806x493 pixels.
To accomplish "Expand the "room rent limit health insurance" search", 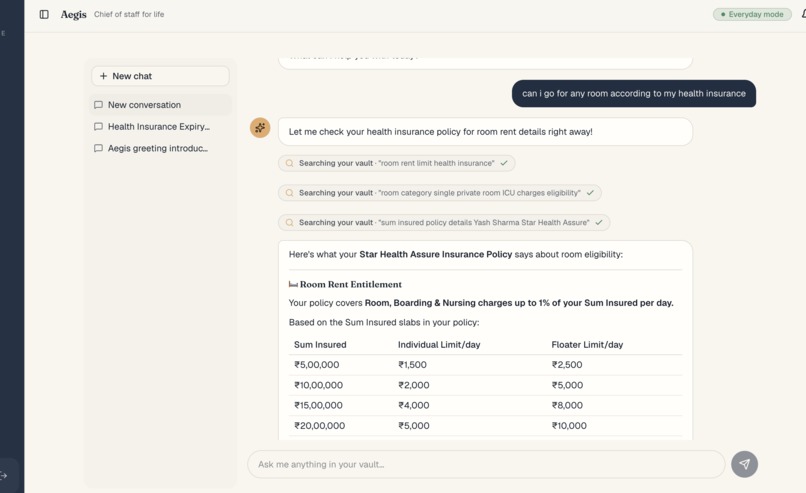I will [396, 163].
